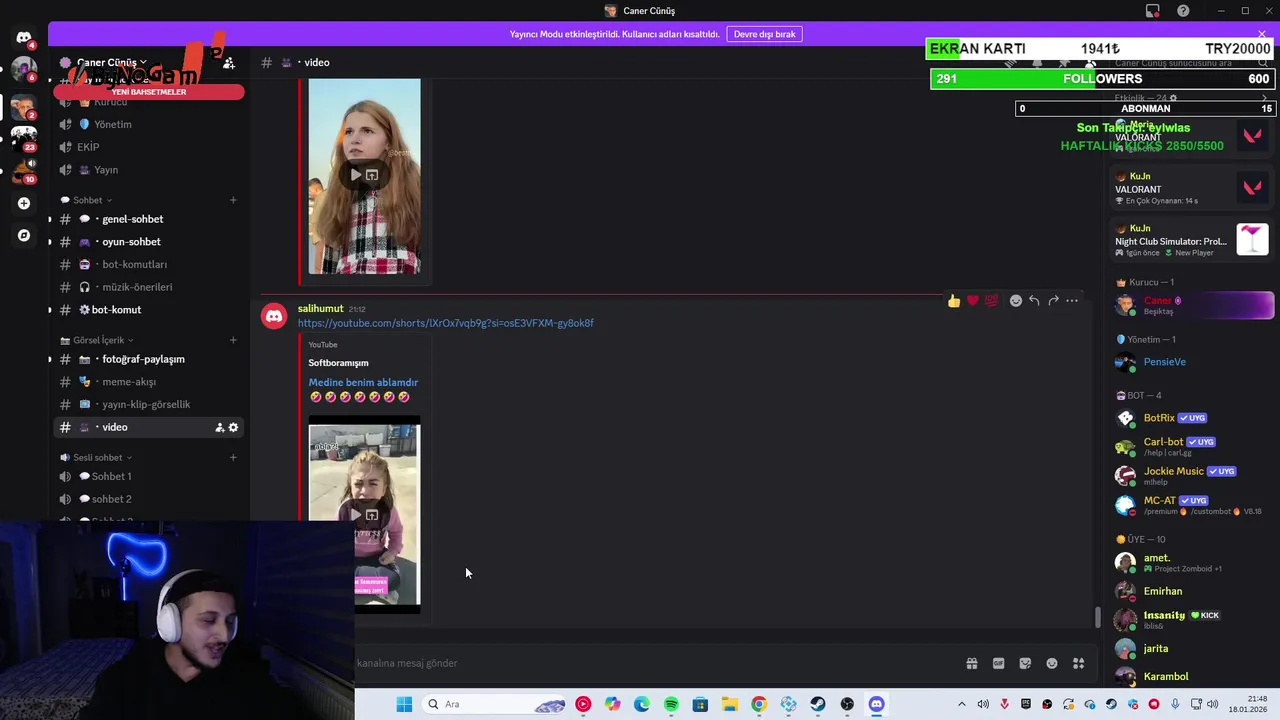Open GIF picker in message bar
The image size is (1280, 720).
[x=998, y=663]
